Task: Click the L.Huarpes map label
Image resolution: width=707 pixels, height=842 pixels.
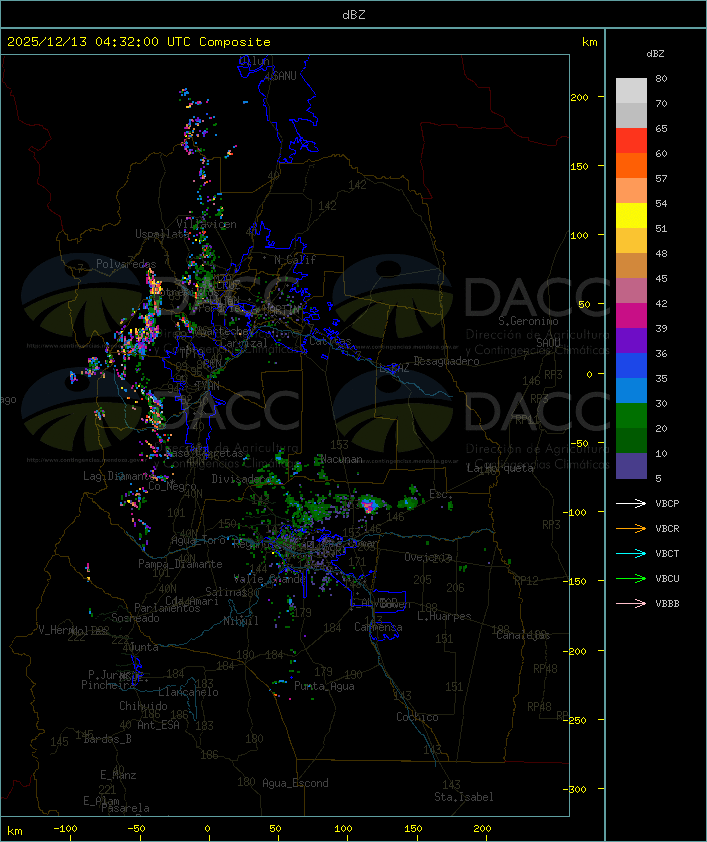Action: 444,616
